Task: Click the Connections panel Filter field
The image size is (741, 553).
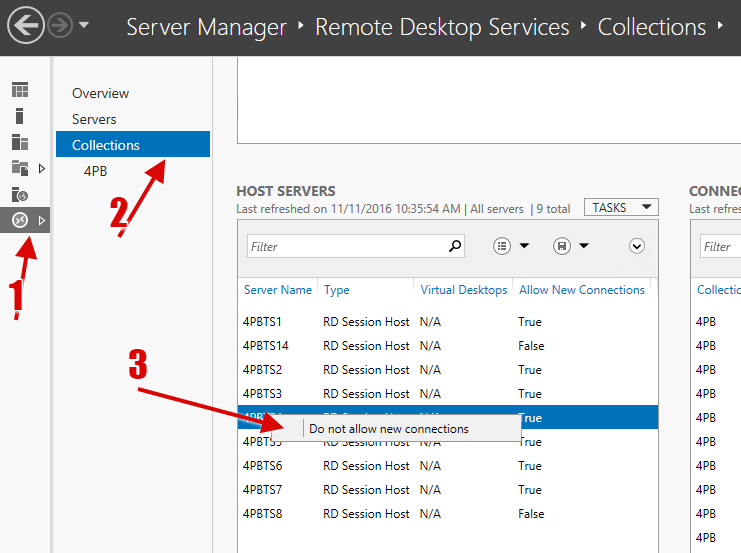Action: pyautogui.click(x=720, y=246)
